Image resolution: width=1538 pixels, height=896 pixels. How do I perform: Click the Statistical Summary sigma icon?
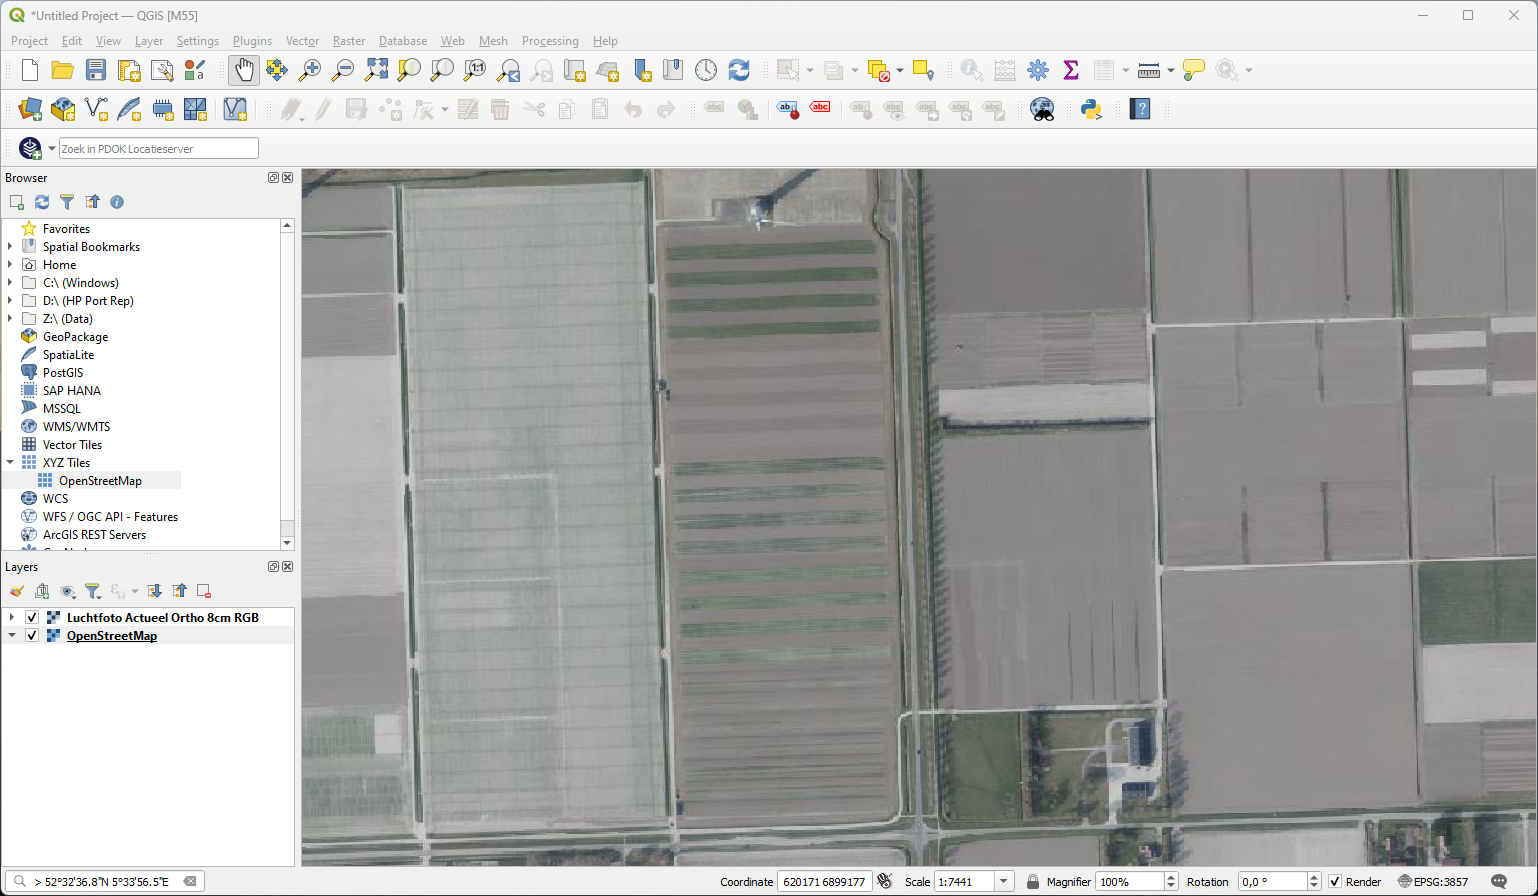click(1071, 70)
